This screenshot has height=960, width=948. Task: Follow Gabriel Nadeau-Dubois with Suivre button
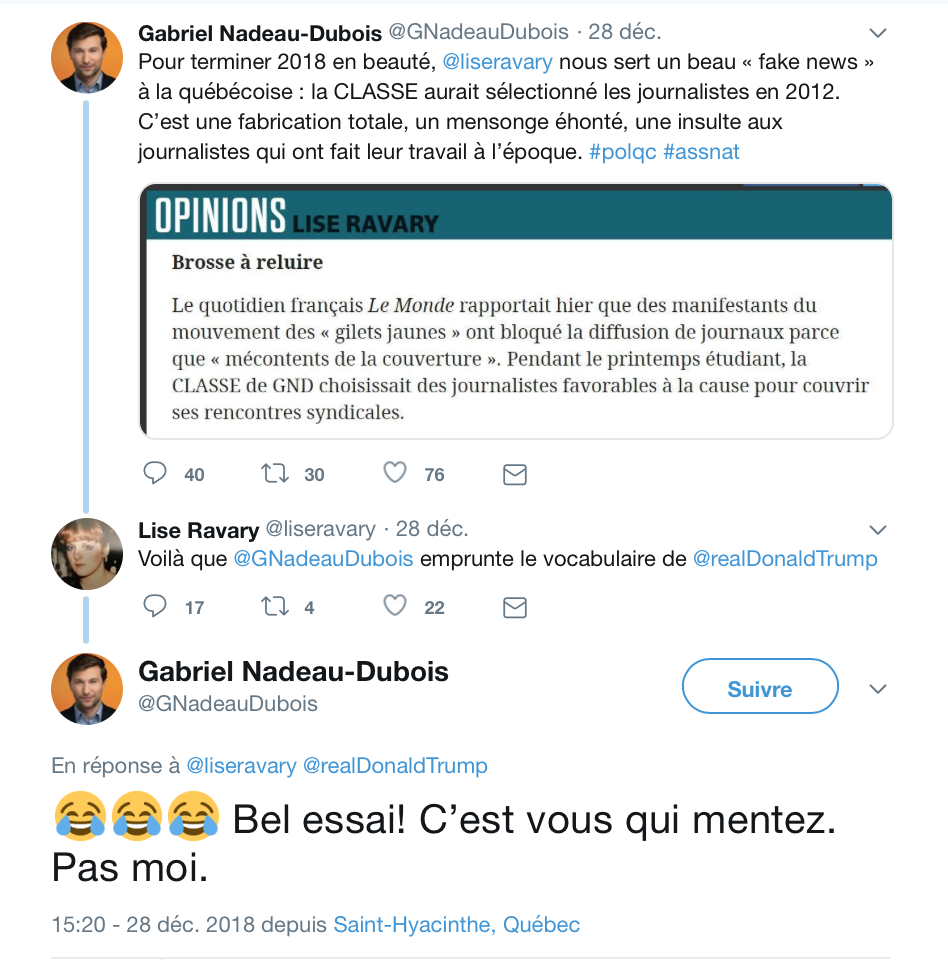[760, 686]
